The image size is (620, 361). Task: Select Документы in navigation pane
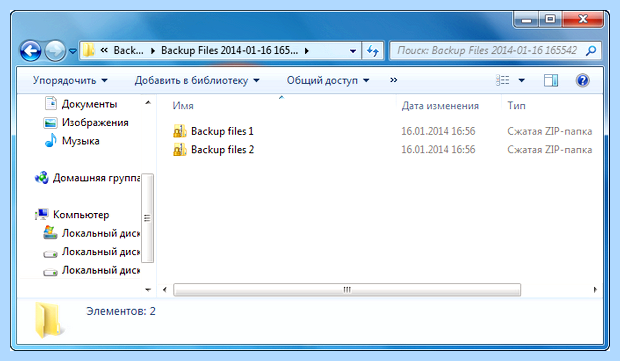point(89,104)
